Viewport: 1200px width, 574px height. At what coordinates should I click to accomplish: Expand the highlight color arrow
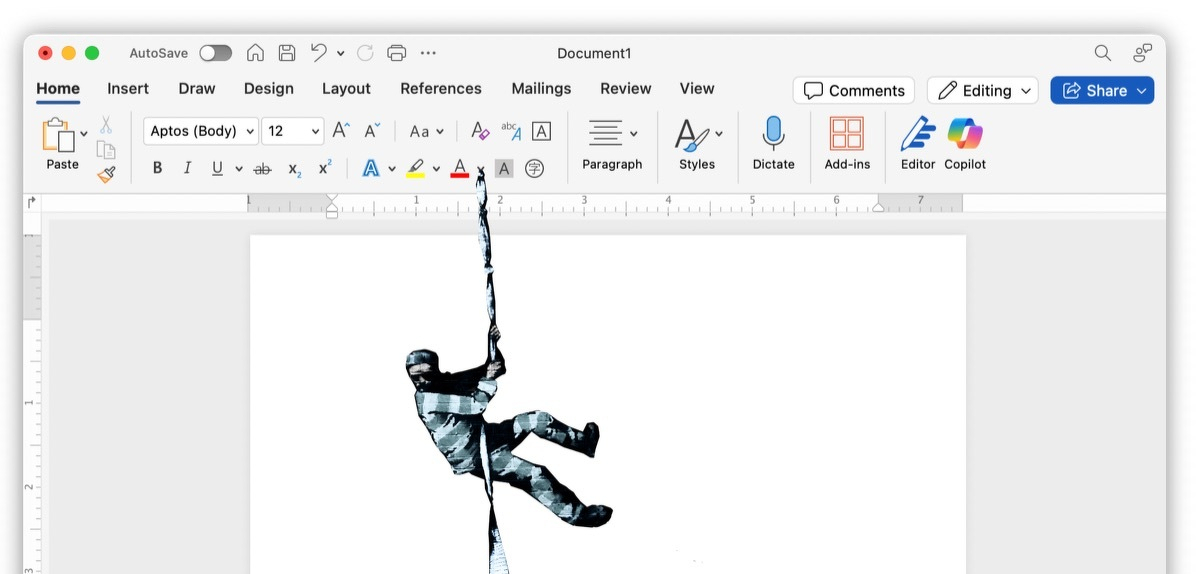(x=436, y=169)
